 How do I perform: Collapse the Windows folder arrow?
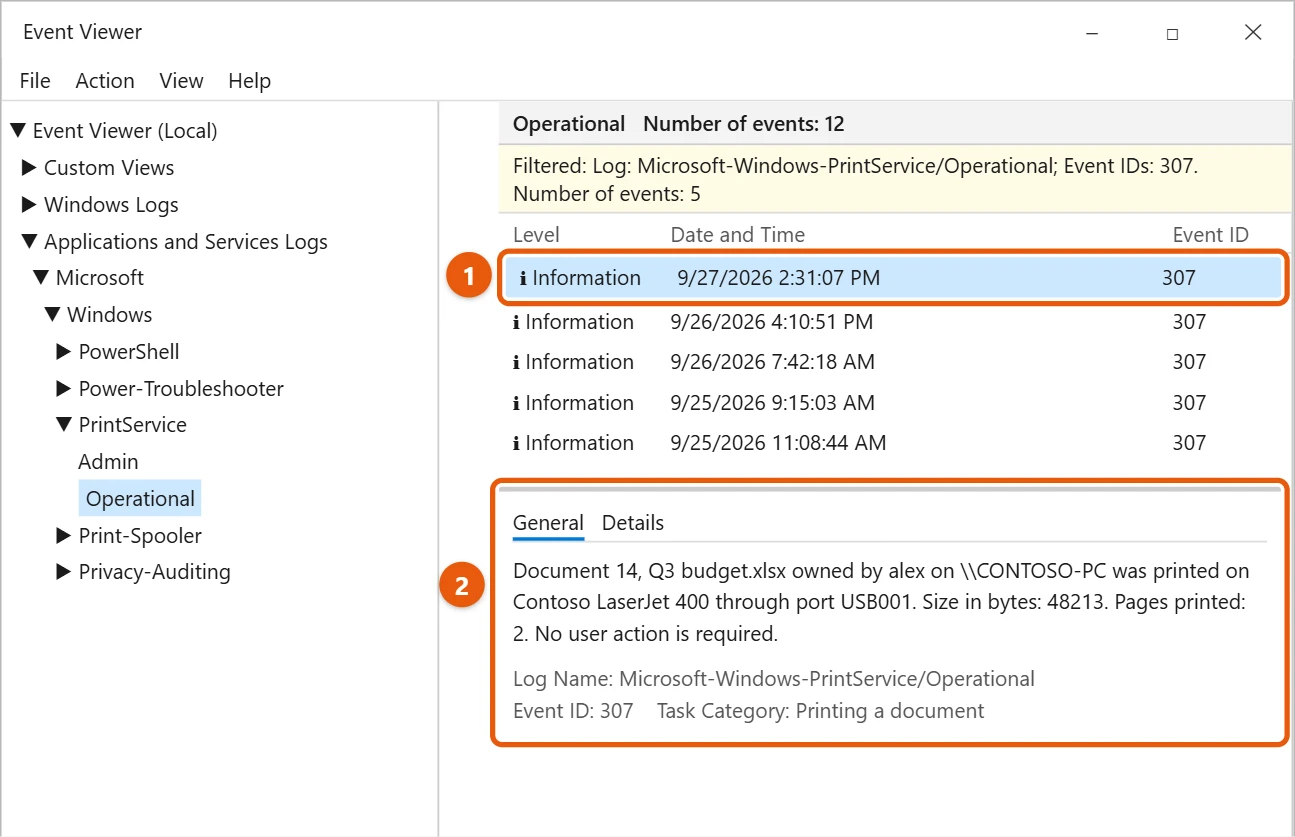(x=53, y=315)
